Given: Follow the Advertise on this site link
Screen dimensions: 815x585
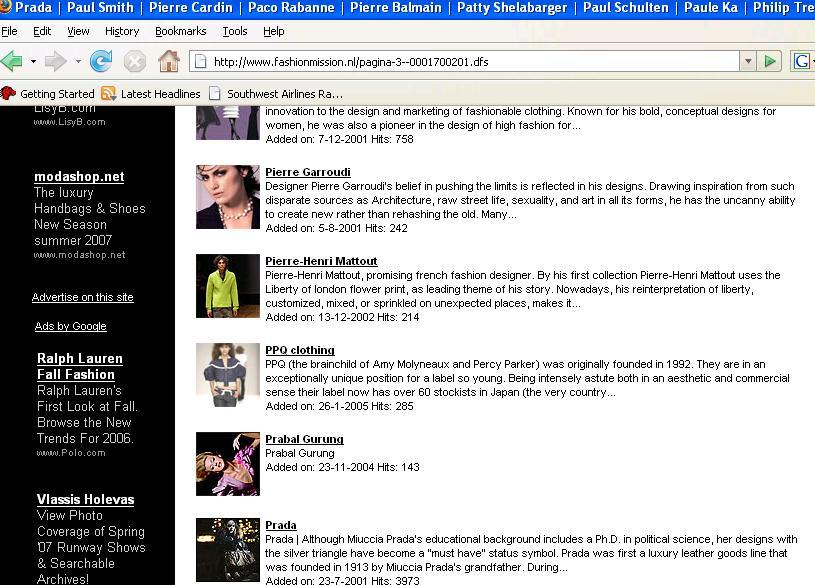Looking at the screenshot, I should (x=82, y=297).
